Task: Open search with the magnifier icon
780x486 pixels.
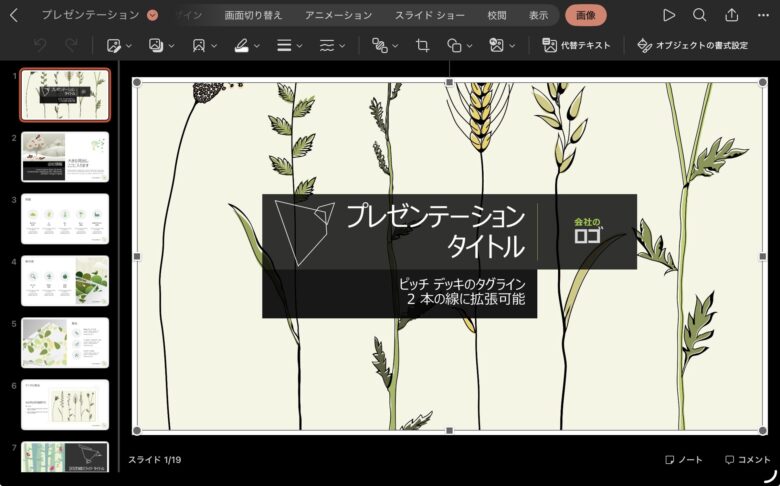Action: tap(699, 15)
